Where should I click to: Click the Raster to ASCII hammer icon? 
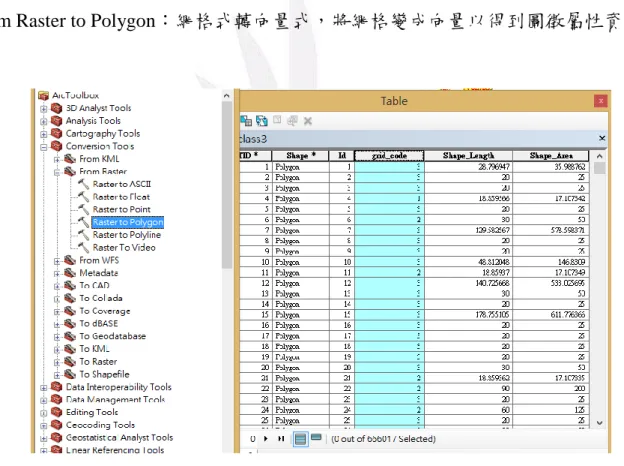click(x=83, y=184)
